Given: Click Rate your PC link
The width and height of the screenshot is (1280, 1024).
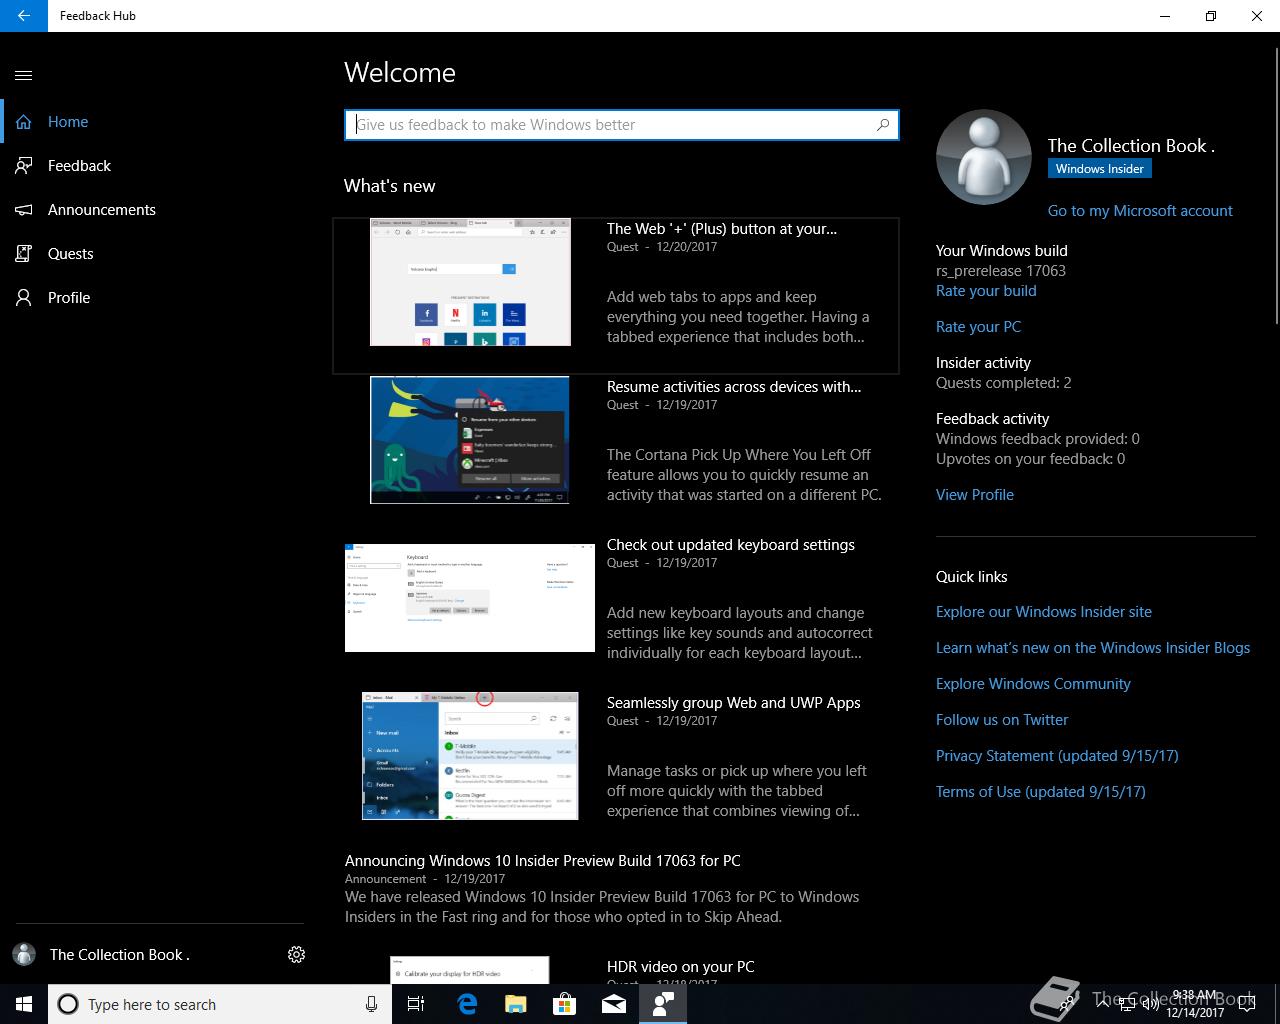Looking at the screenshot, I should [x=978, y=327].
